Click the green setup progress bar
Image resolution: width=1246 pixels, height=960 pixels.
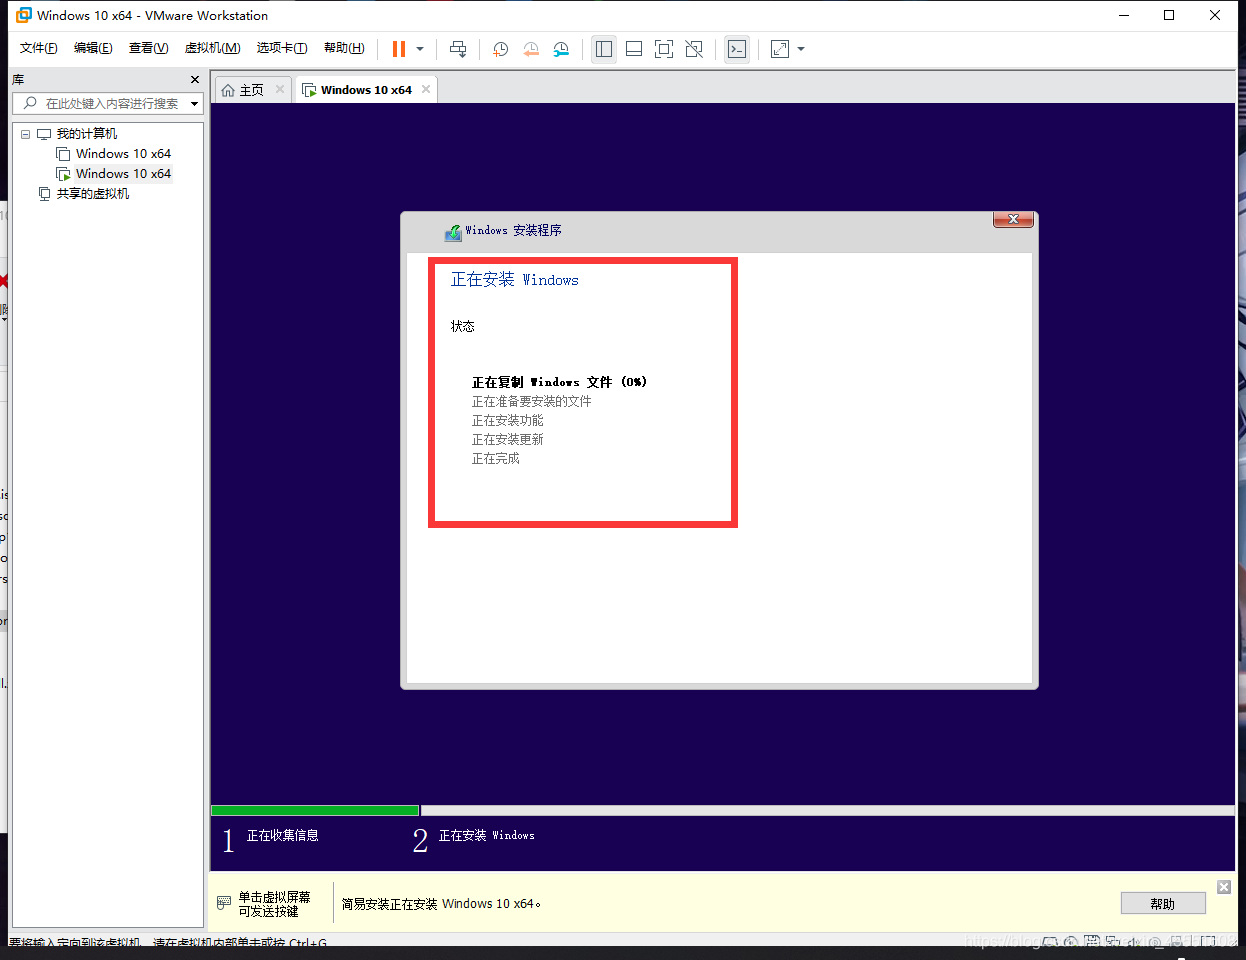point(315,810)
